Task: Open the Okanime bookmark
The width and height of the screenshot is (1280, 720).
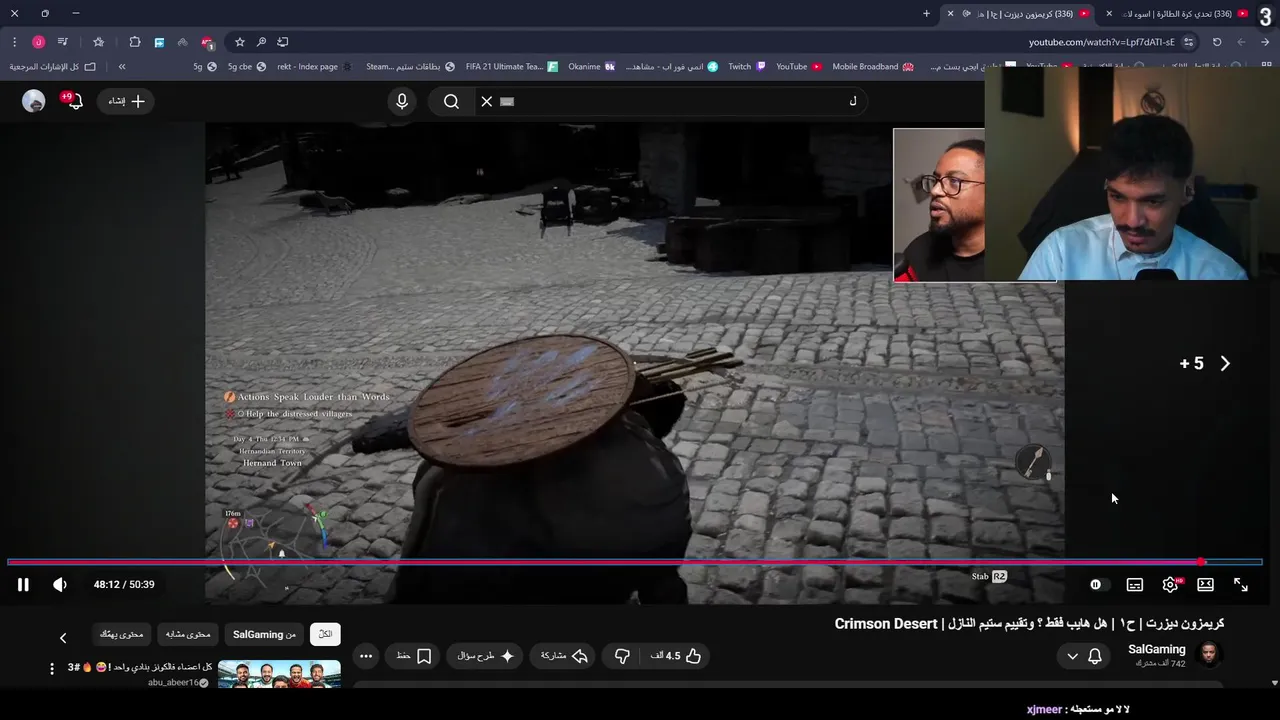Action: pos(592,66)
